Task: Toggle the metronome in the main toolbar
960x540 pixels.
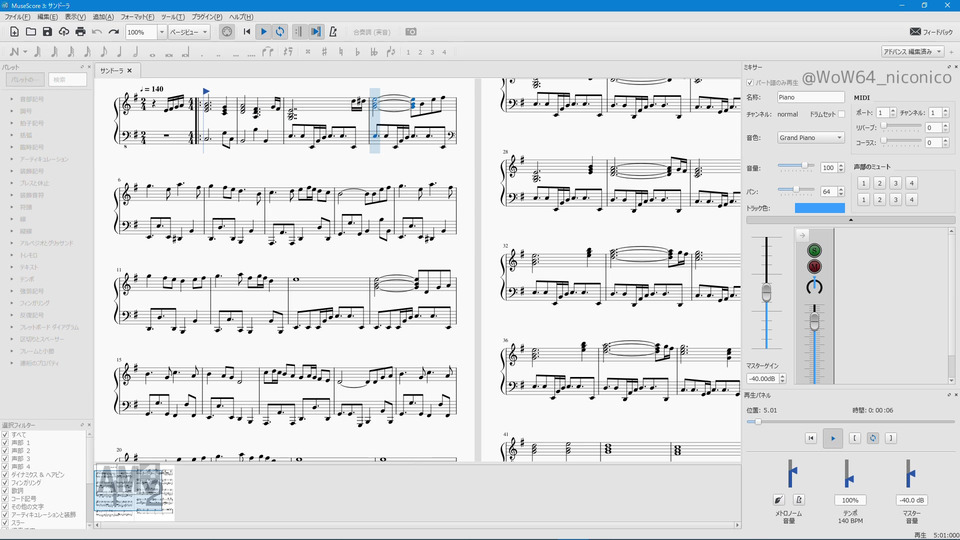Action: pyautogui.click(x=333, y=32)
